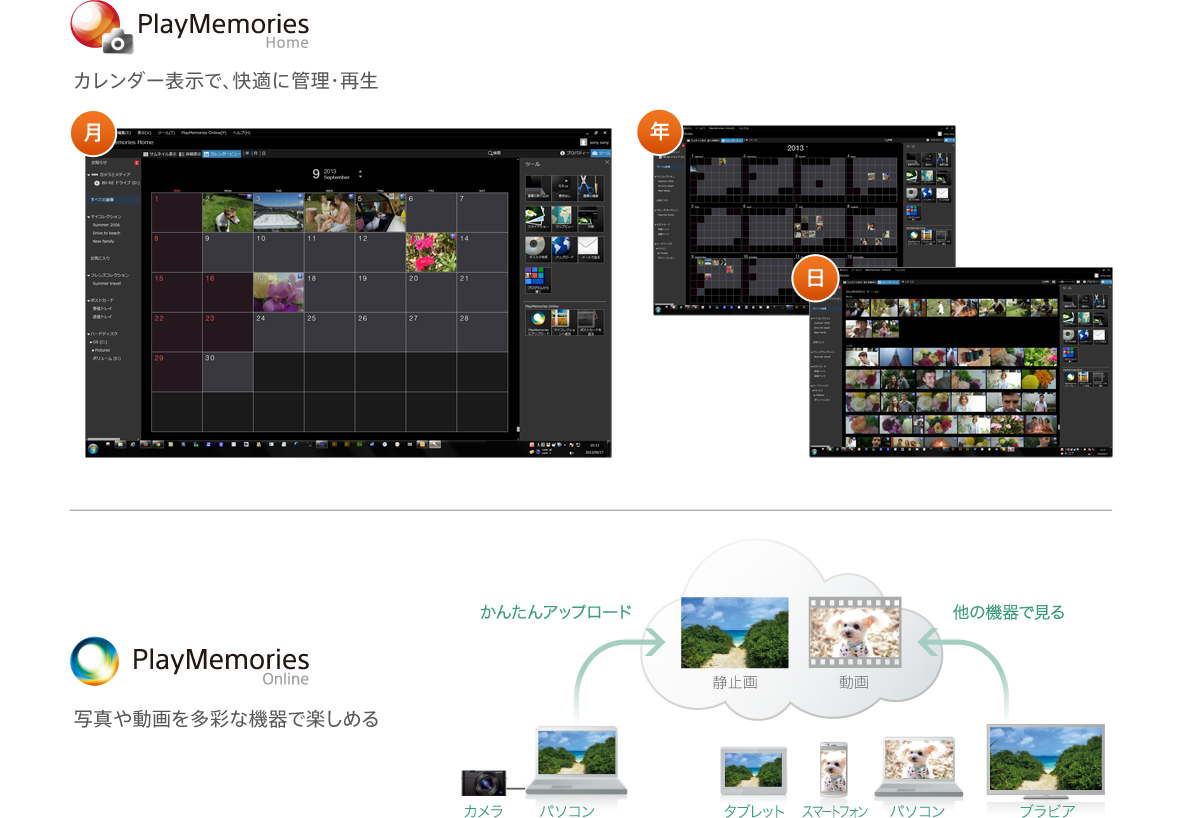
Task: Click the envelope send-by-mail tool
Action: [590, 247]
